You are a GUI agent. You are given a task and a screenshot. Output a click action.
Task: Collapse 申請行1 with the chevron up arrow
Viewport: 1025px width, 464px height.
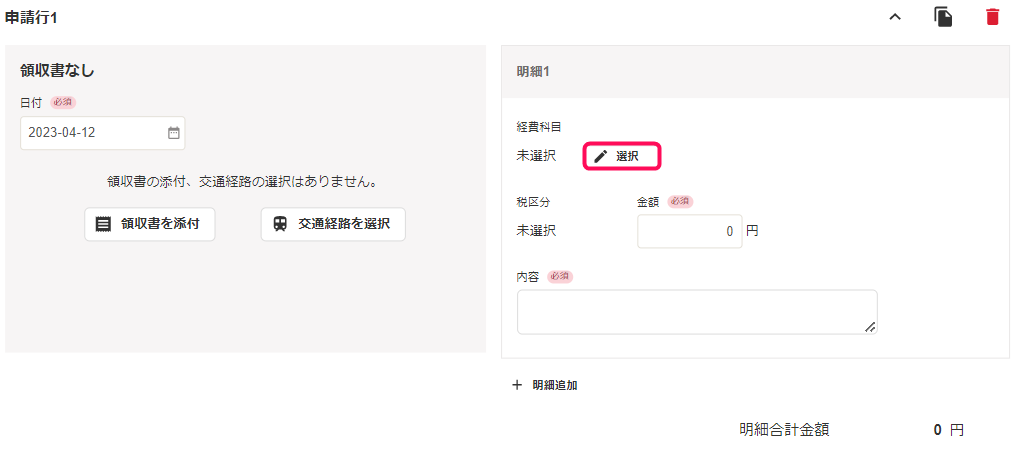(895, 18)
